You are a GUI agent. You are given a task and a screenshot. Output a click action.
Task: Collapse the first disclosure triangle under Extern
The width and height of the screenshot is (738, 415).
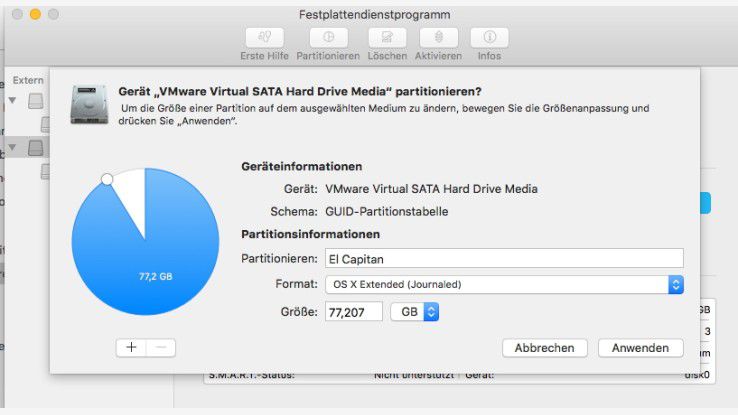[13, 100]
